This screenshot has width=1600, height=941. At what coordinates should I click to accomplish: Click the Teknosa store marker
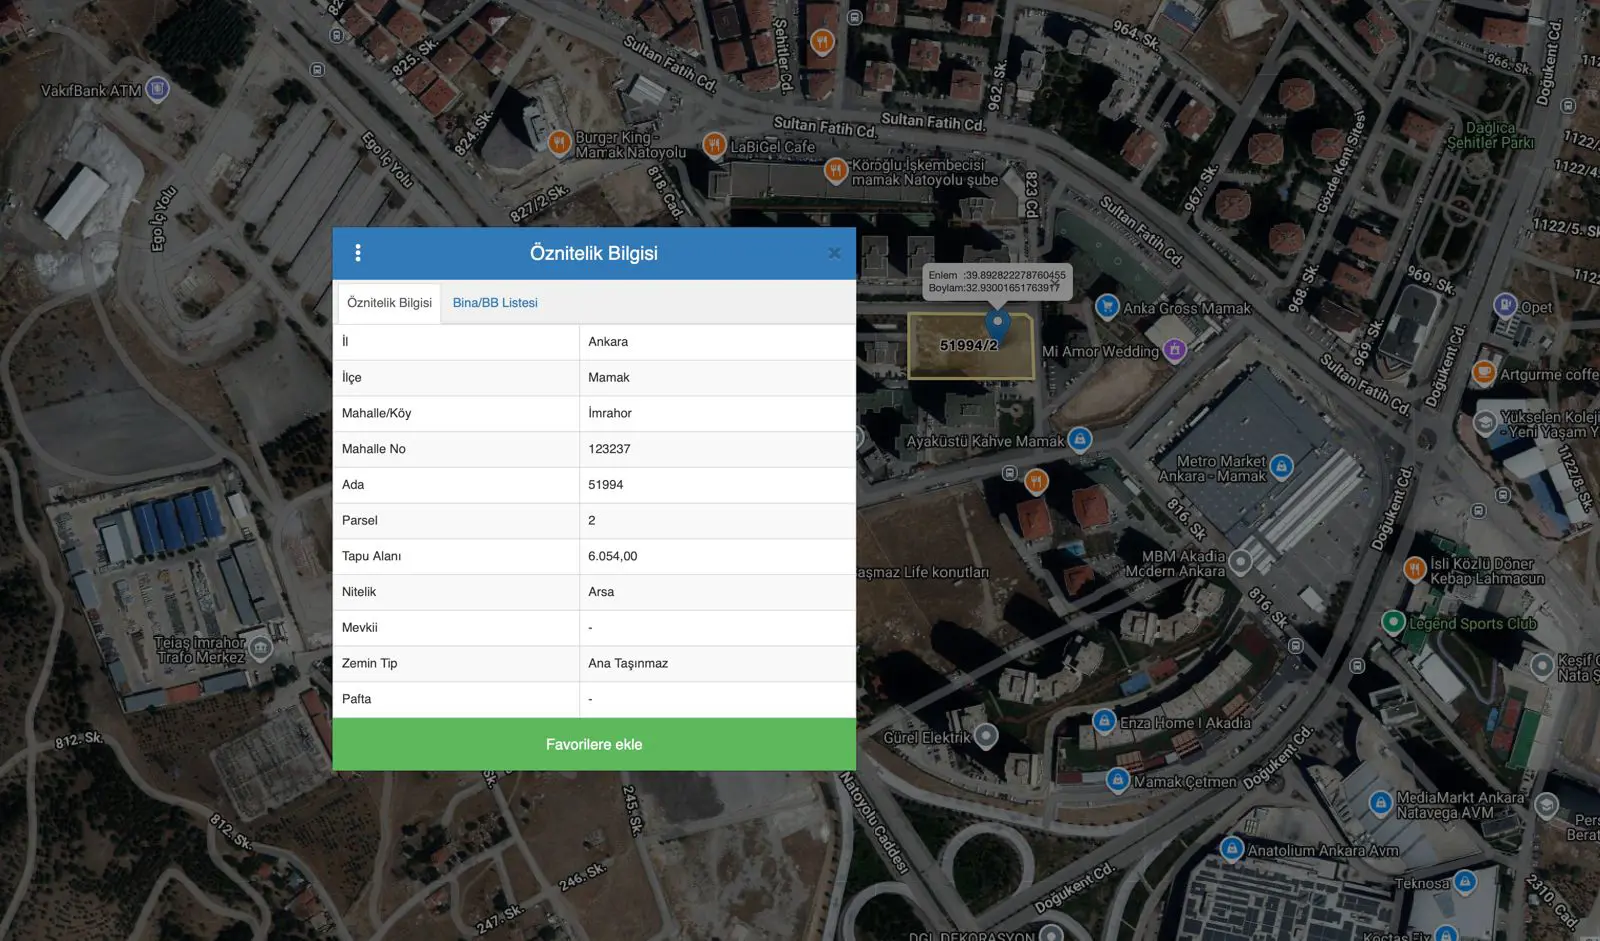coord(1465,881)
